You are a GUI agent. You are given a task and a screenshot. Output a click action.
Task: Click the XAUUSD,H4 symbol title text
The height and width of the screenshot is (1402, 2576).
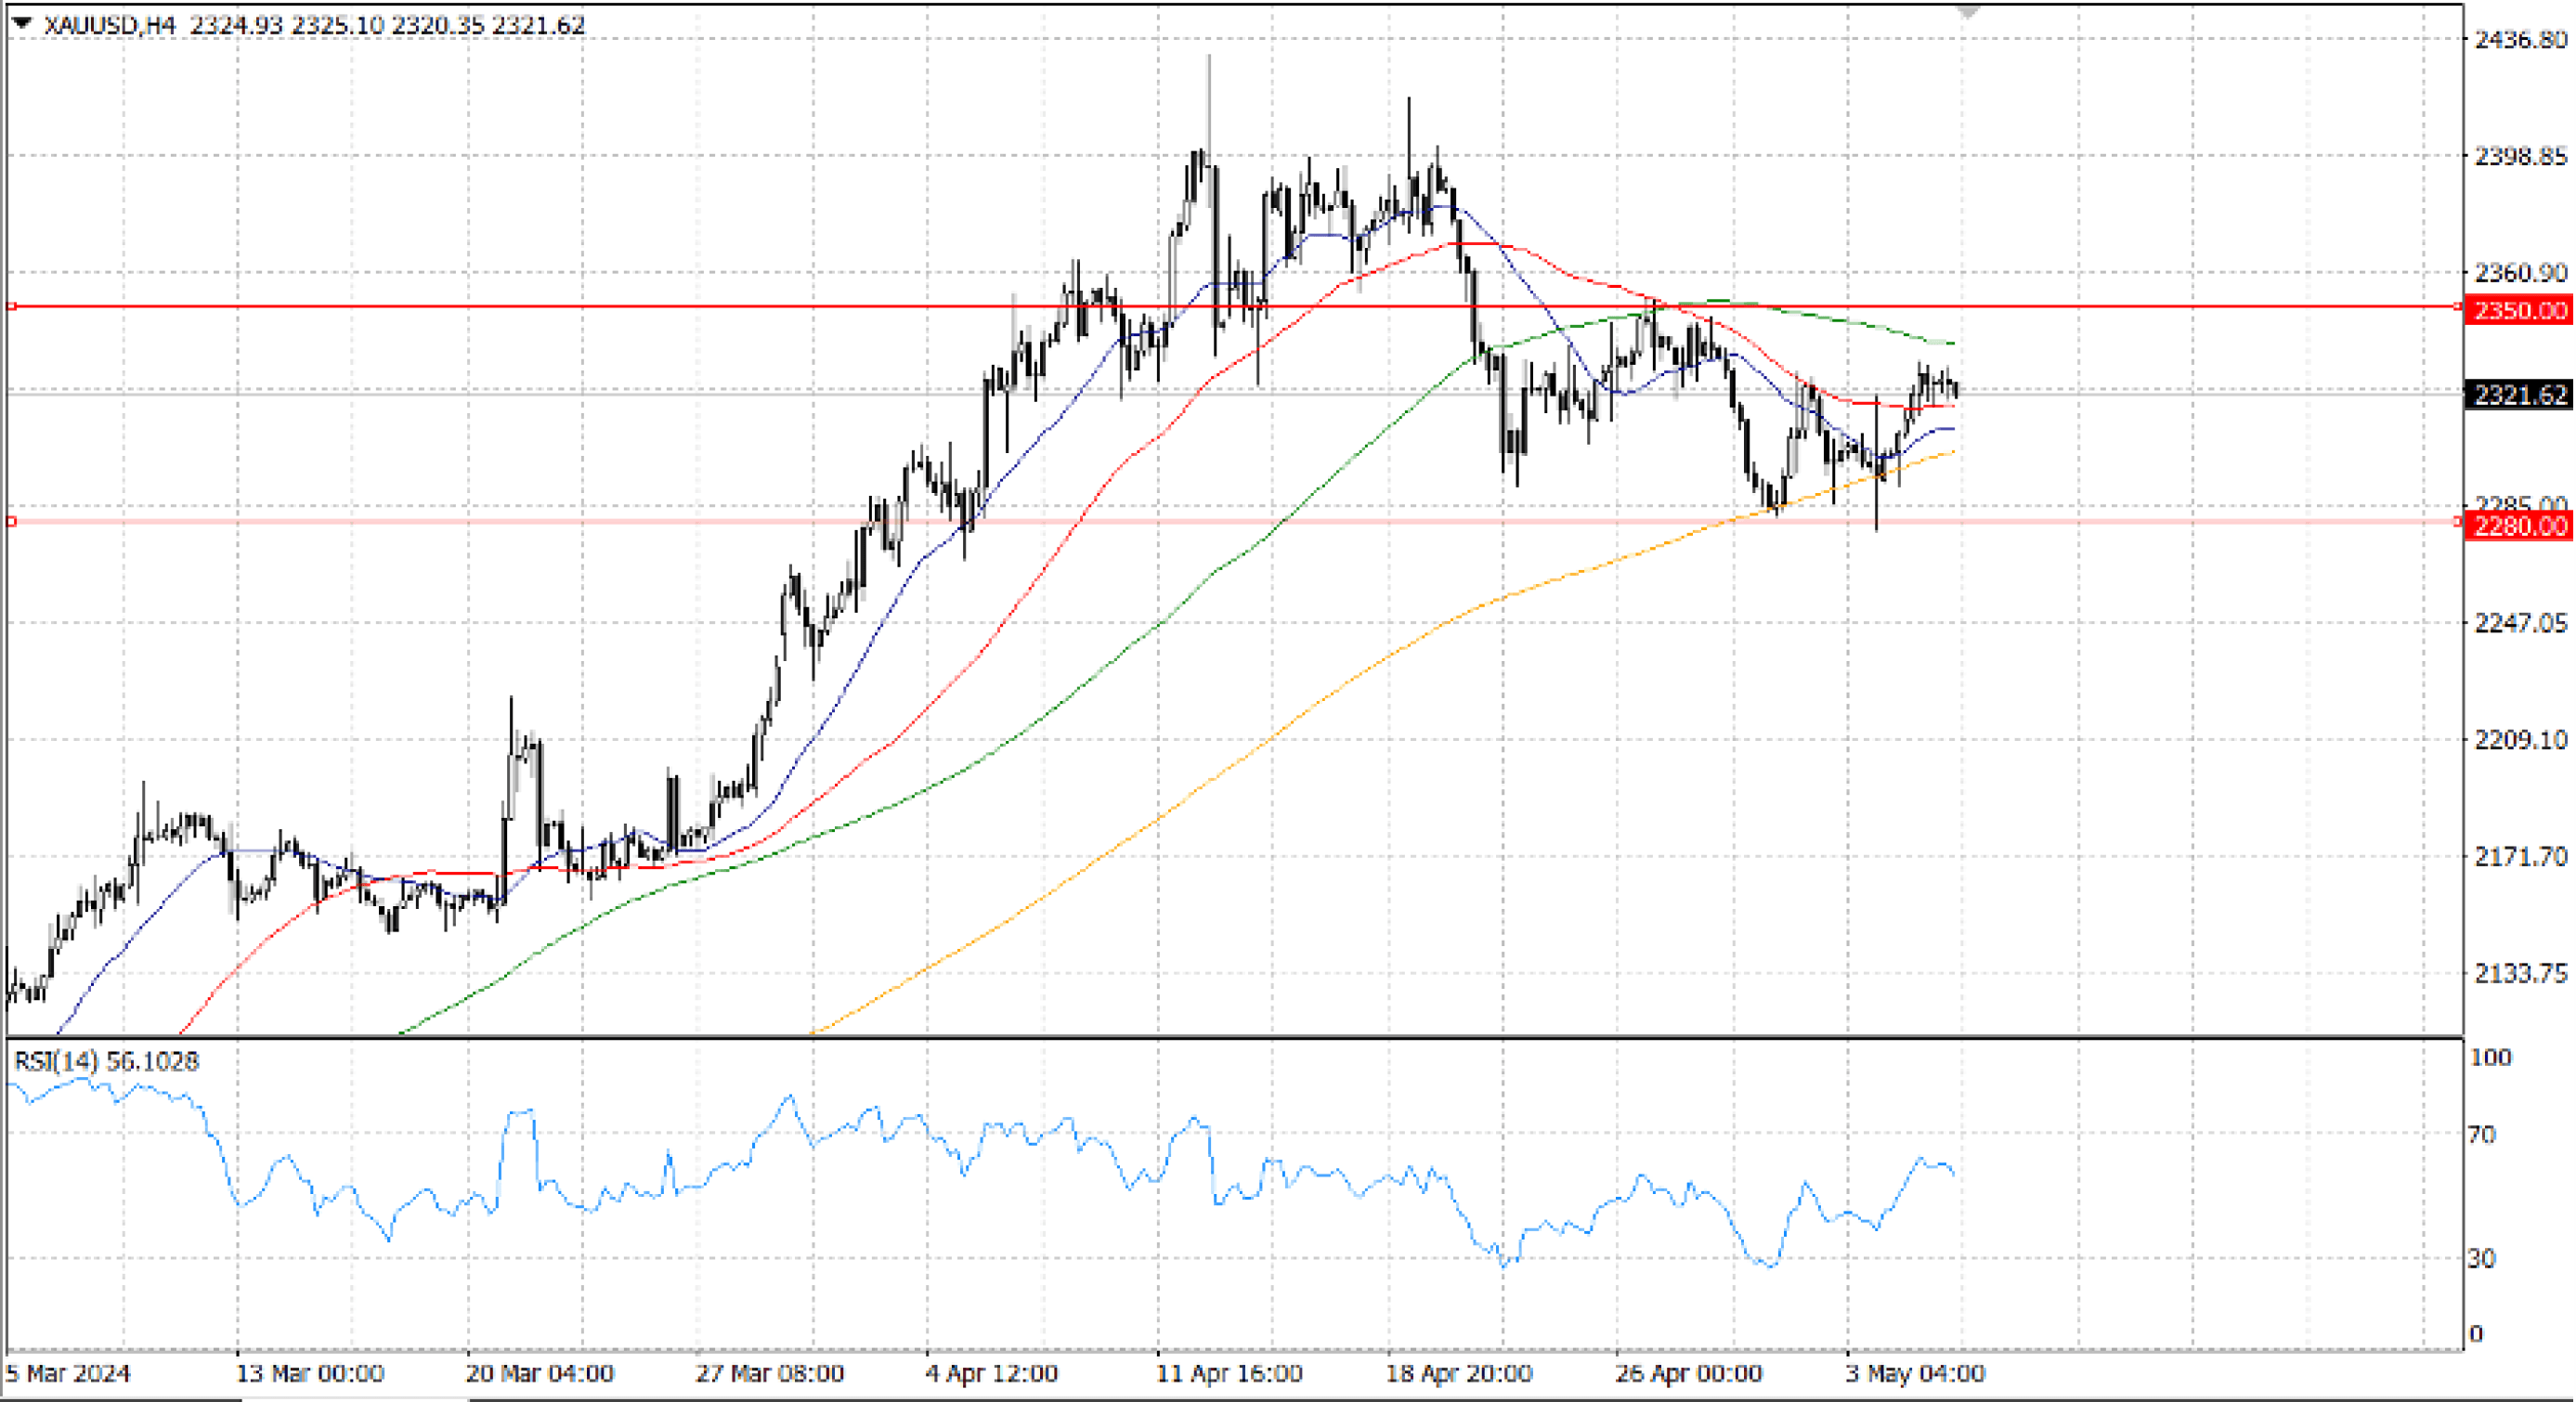pyautogui.click(x=110, y=25)
